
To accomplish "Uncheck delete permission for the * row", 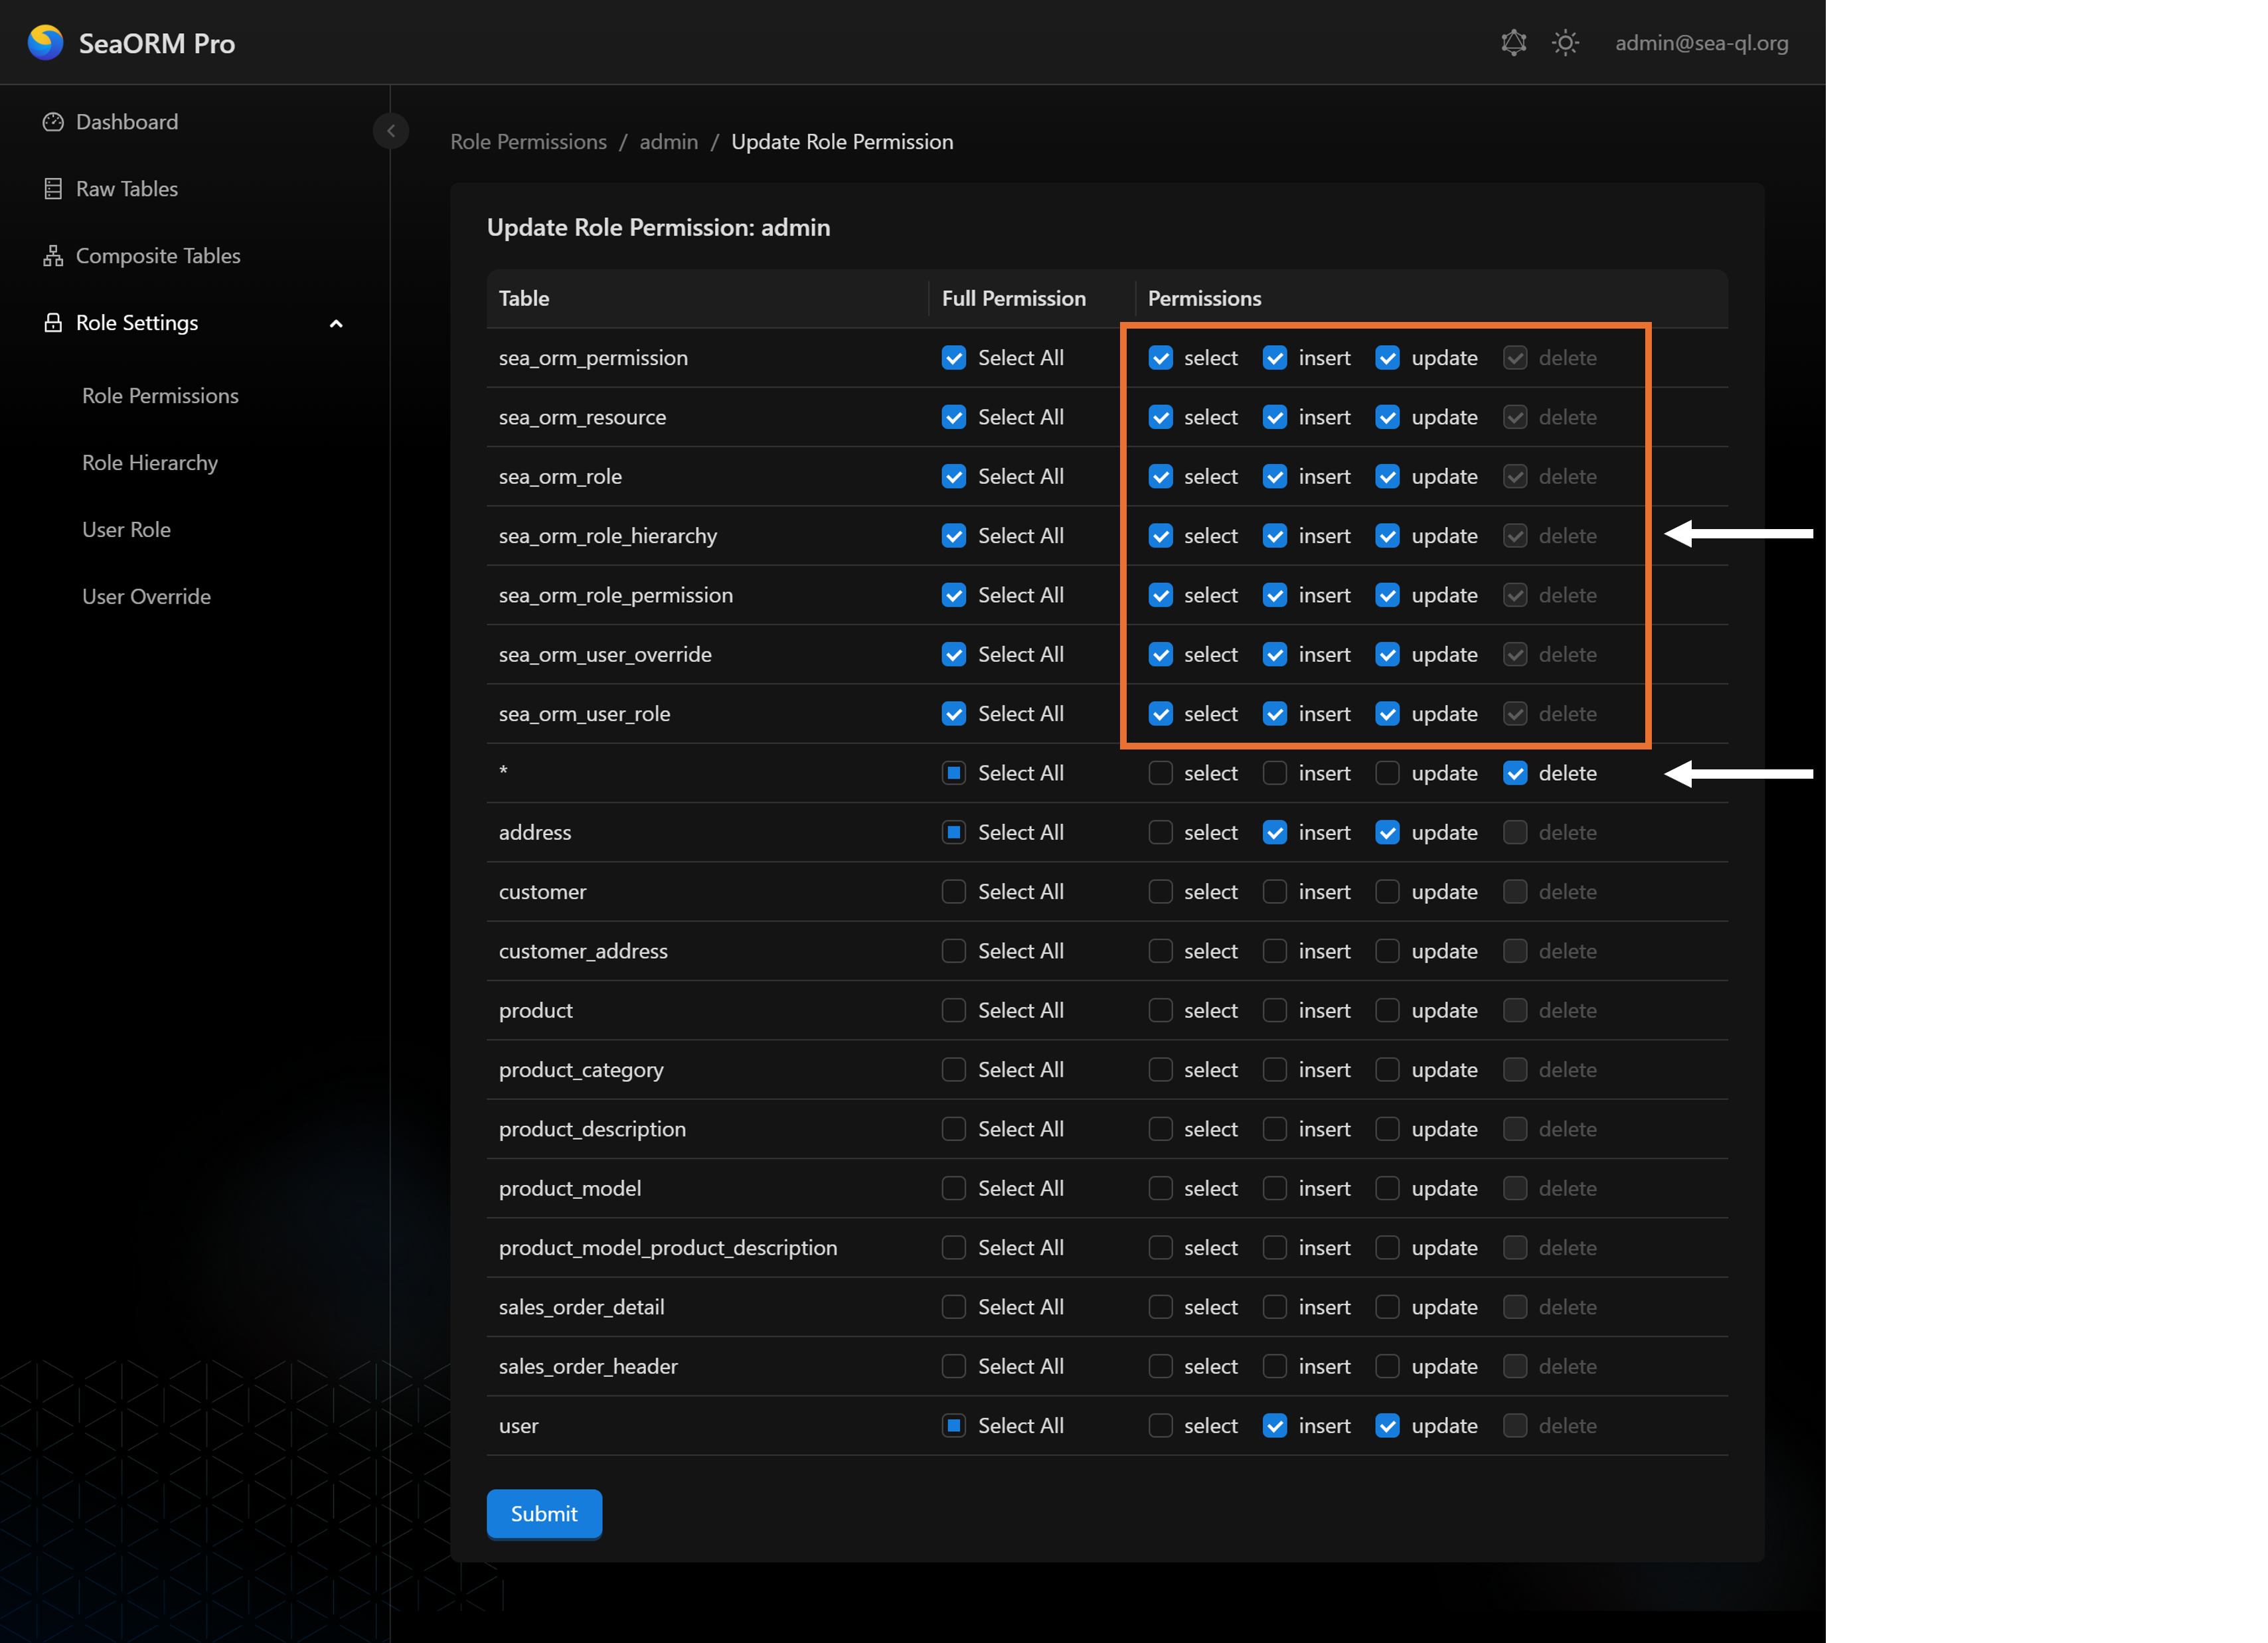I will [x=1514, y=773].
